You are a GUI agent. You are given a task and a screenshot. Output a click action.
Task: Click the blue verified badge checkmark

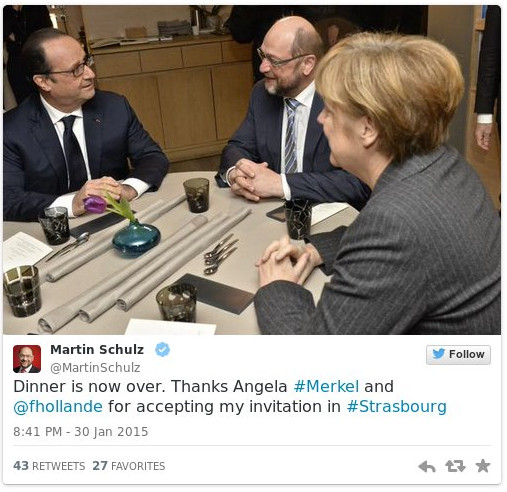pyautogui.click(x=162, y=350)
